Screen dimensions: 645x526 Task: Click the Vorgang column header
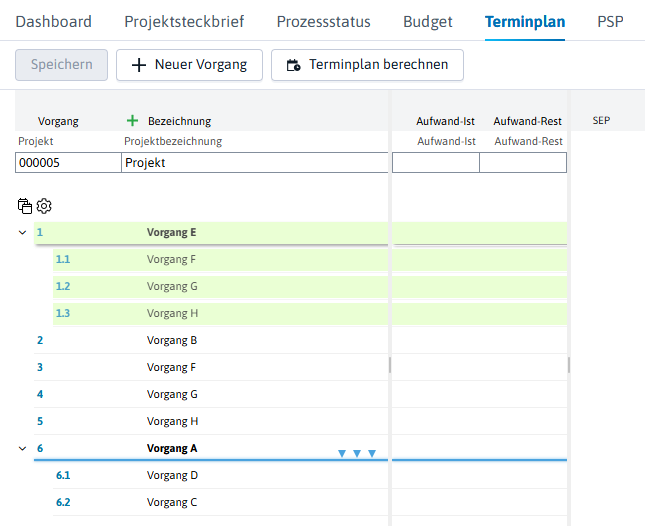58,121
